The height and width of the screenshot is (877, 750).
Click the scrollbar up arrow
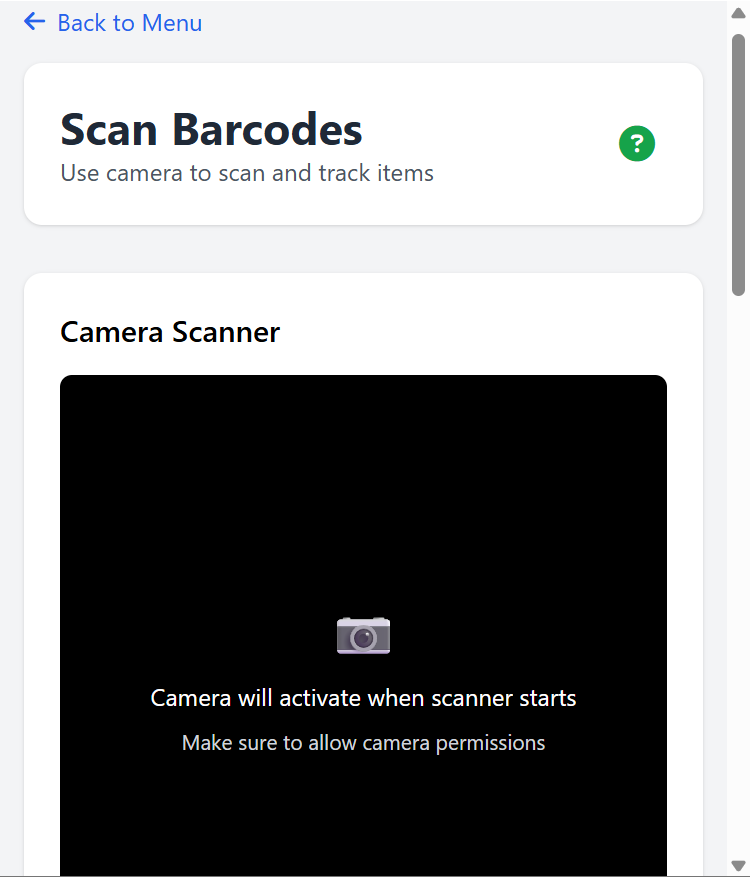740,10
